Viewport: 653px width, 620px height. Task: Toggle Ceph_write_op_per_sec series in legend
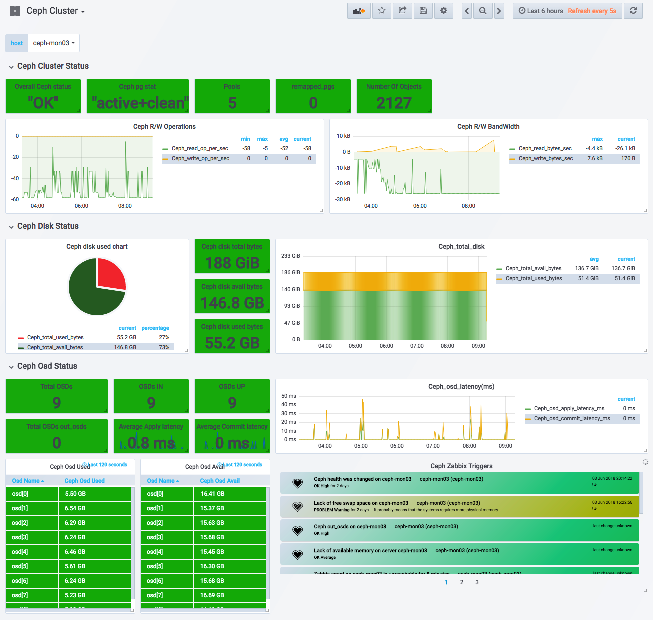(199, 158)
